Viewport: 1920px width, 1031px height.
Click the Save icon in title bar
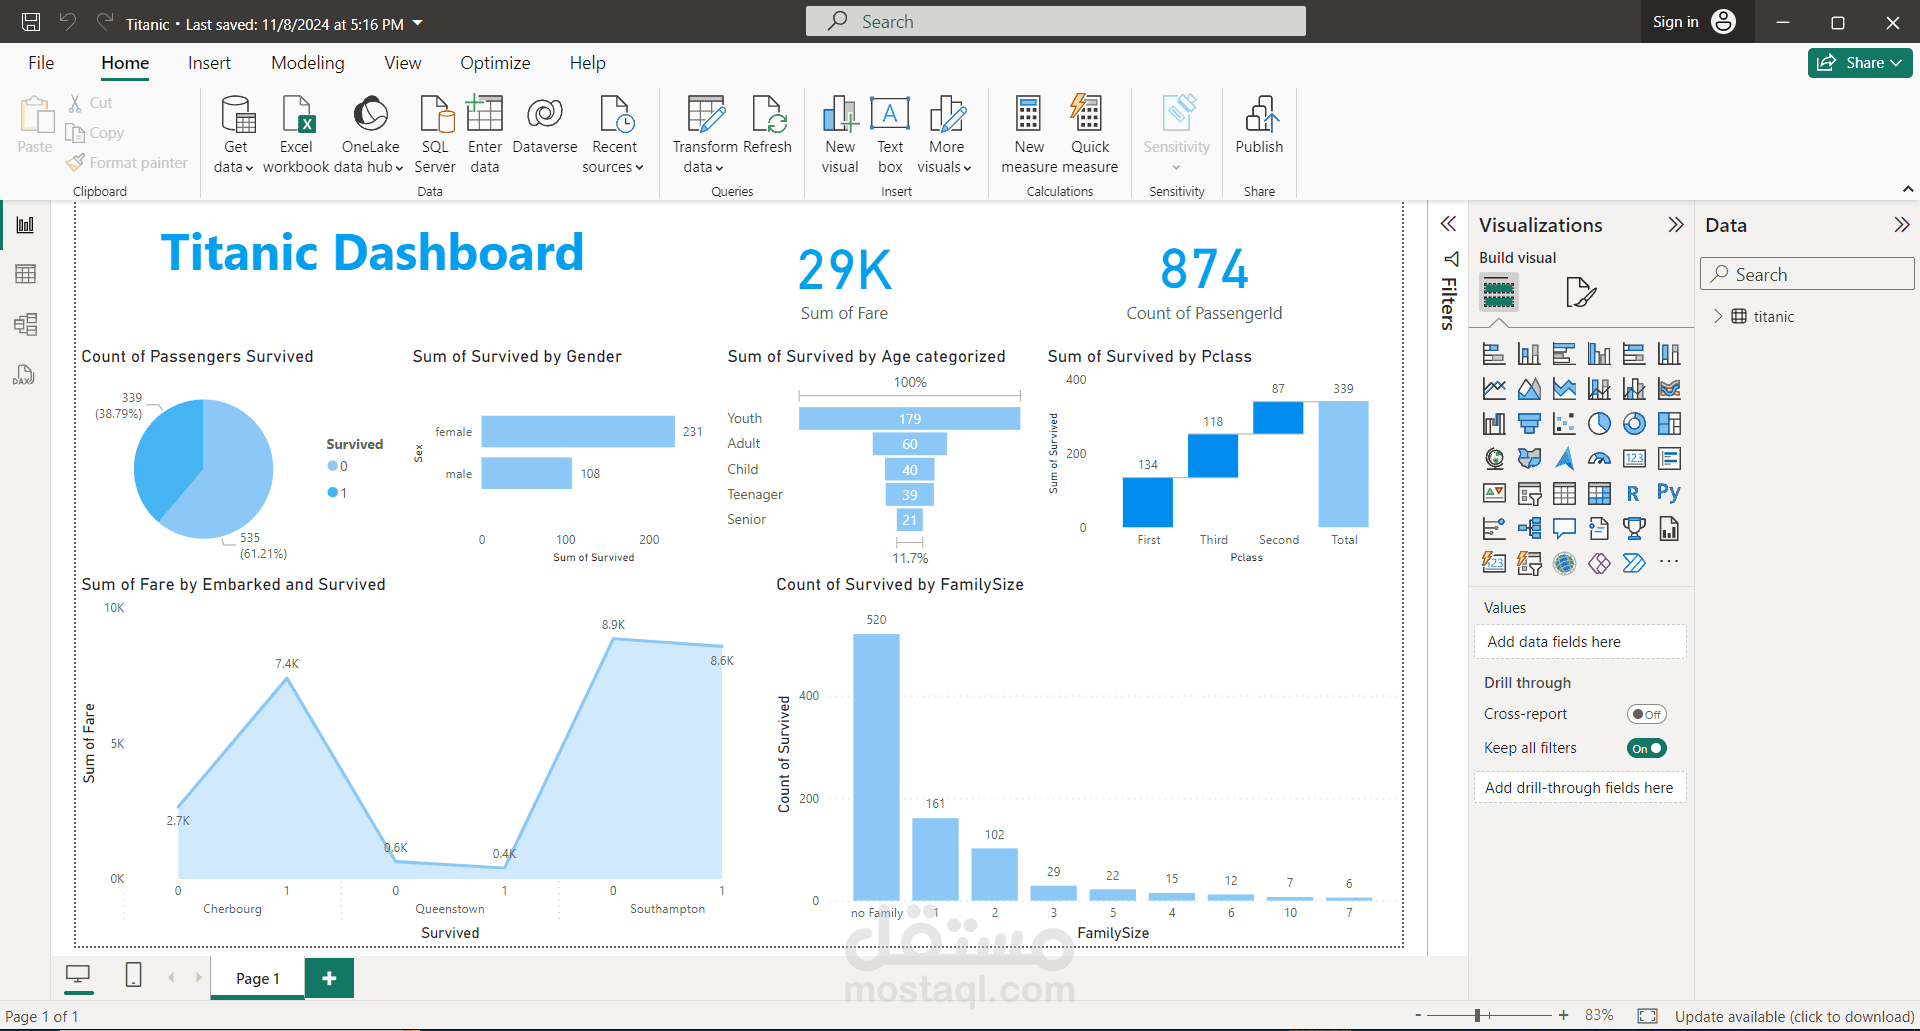click(31, 22)
